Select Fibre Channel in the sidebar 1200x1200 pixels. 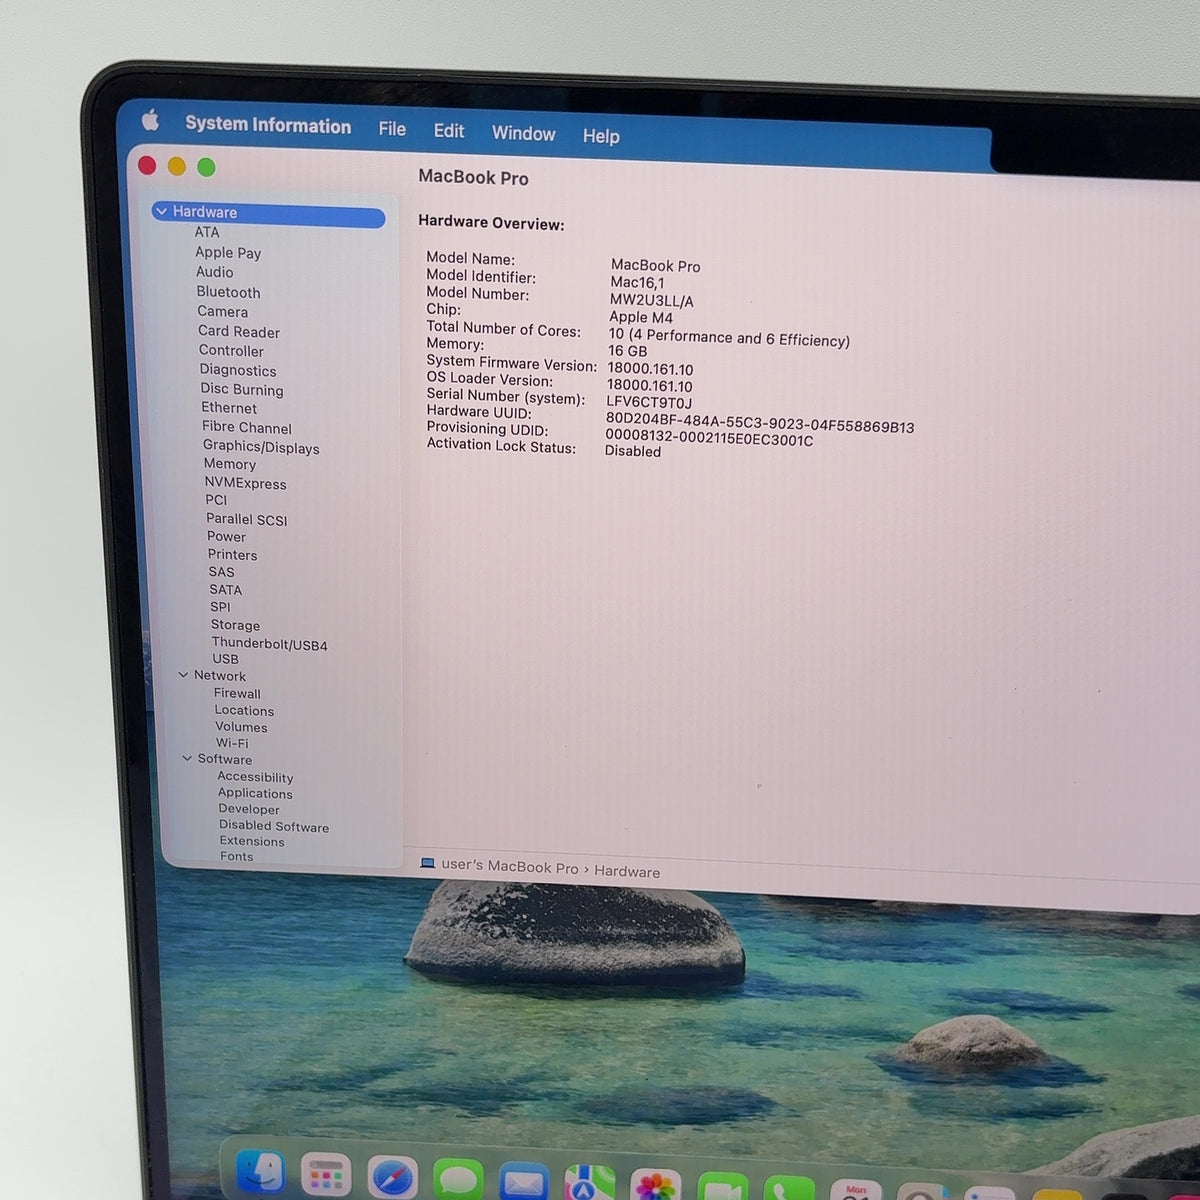[x=247, y=427]
